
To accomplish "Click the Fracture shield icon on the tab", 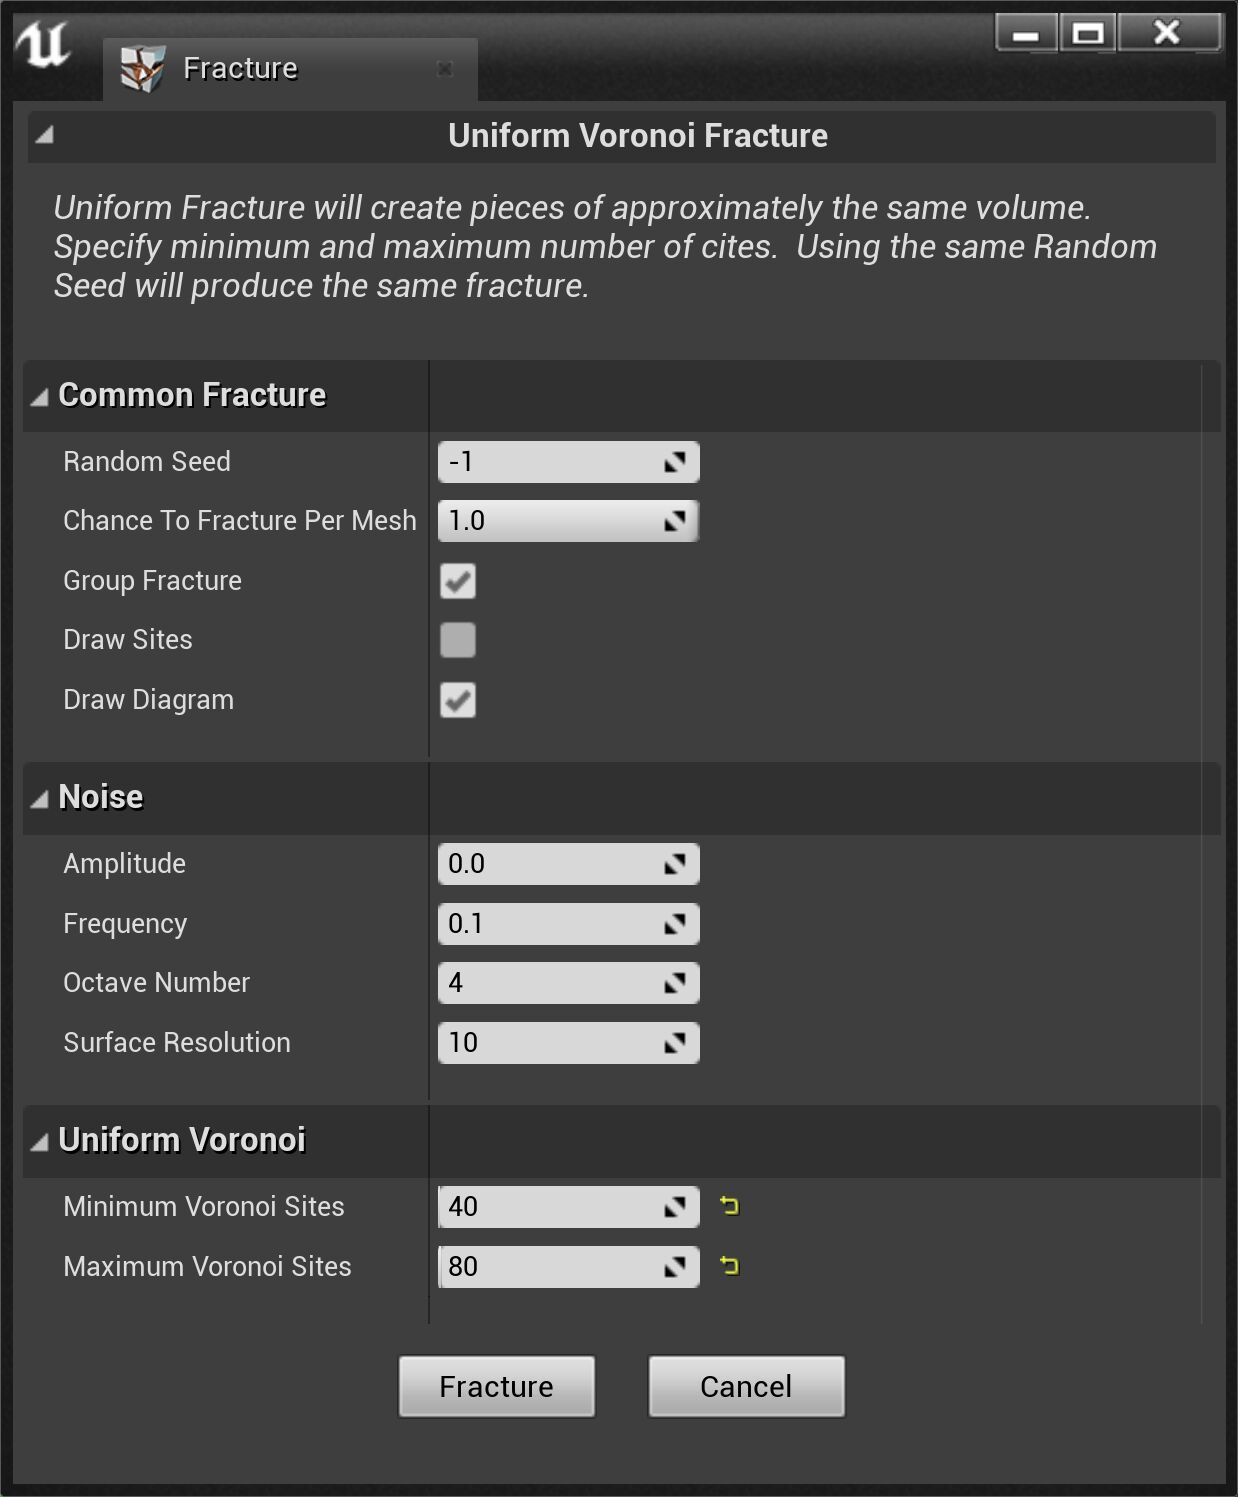I will (138, 67).
